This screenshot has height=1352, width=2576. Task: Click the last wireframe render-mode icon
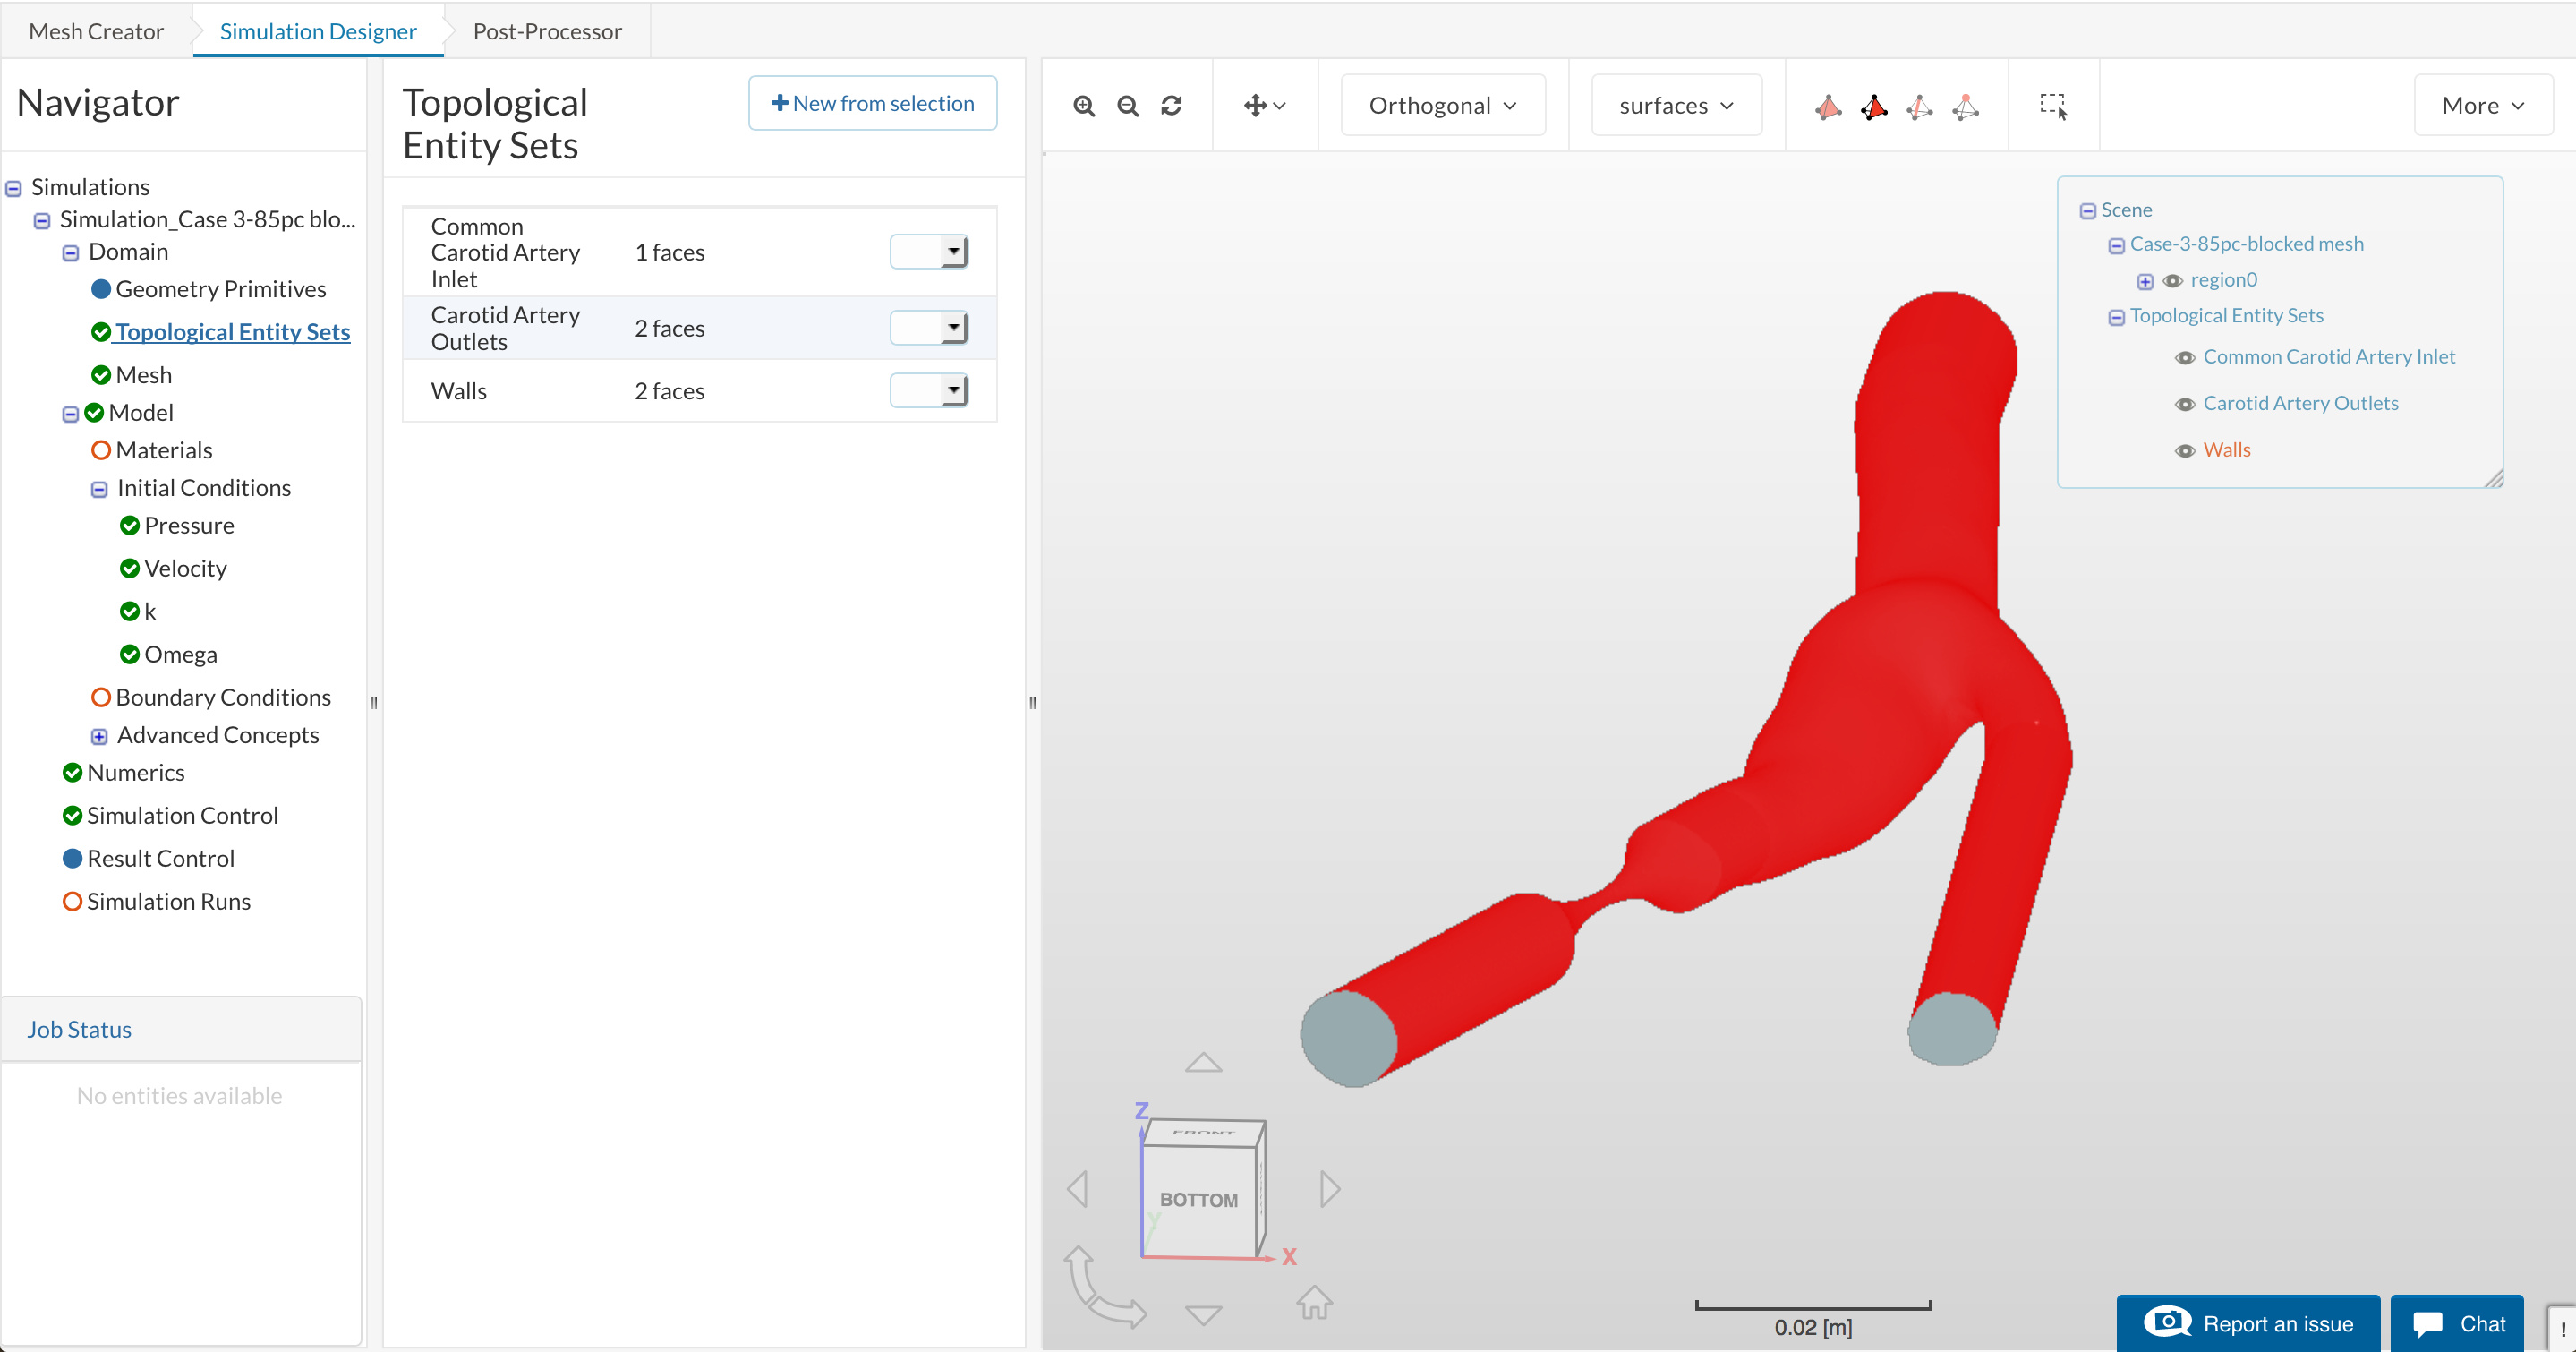coord(1966,106)
